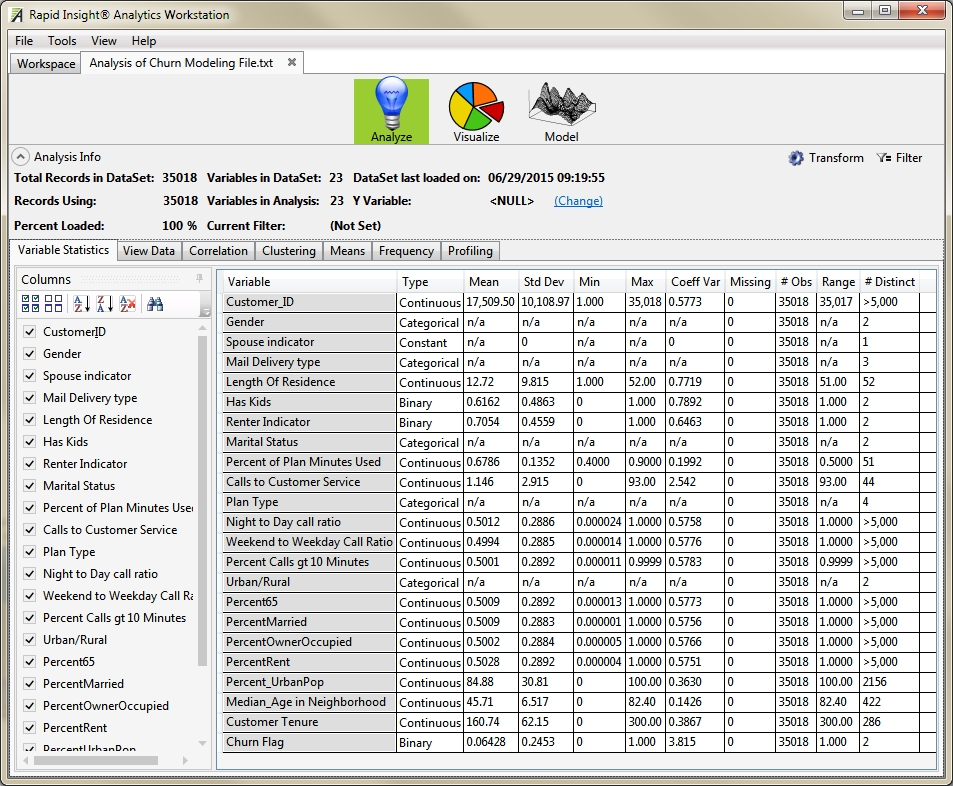Viewport: 953px width, 786px height.
Task: Open the Tools menu
Action: [x=62, y=41]
